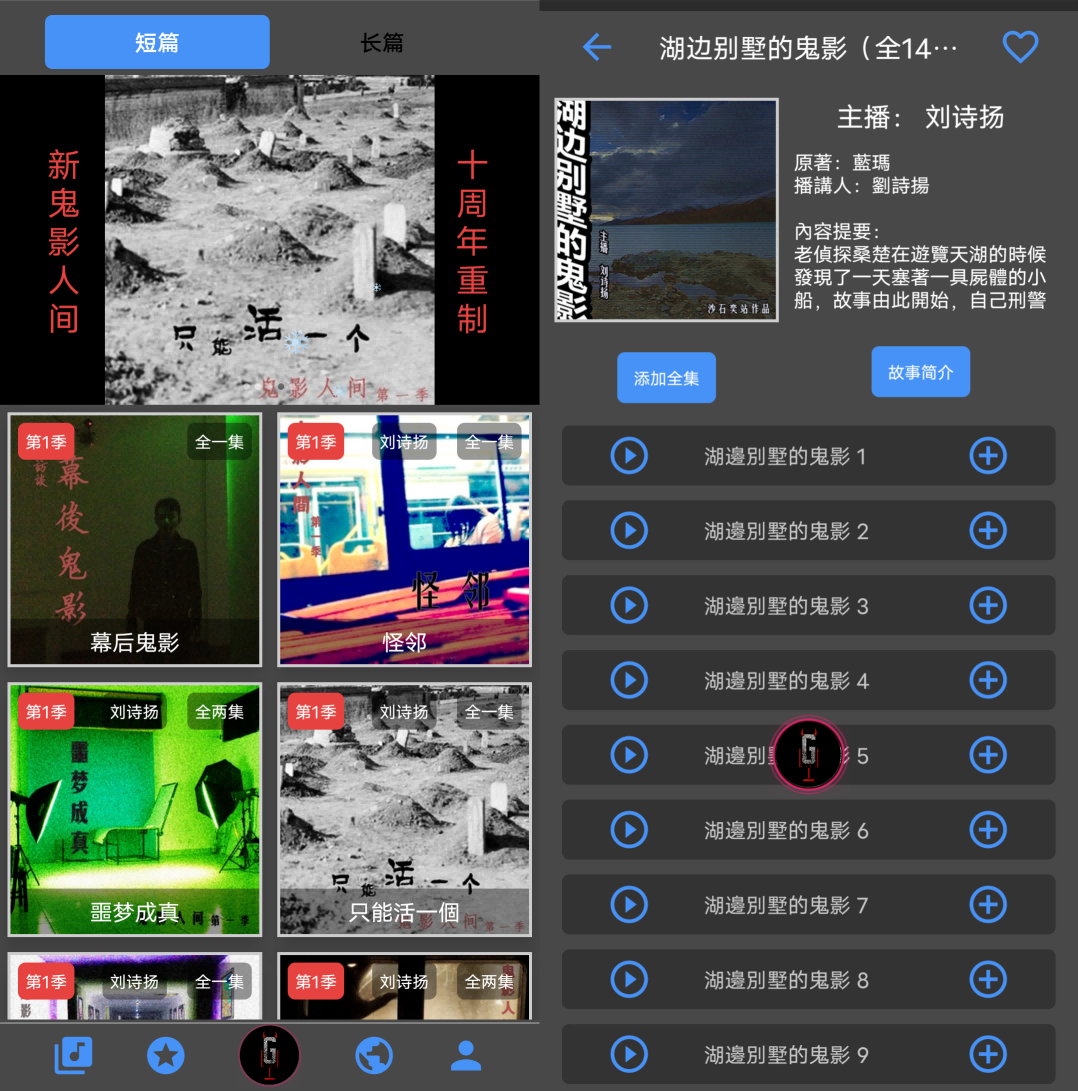Screen dimensions: 1078x1091
Task: Switch to the 短篇 tab
Action: [157, 42]
